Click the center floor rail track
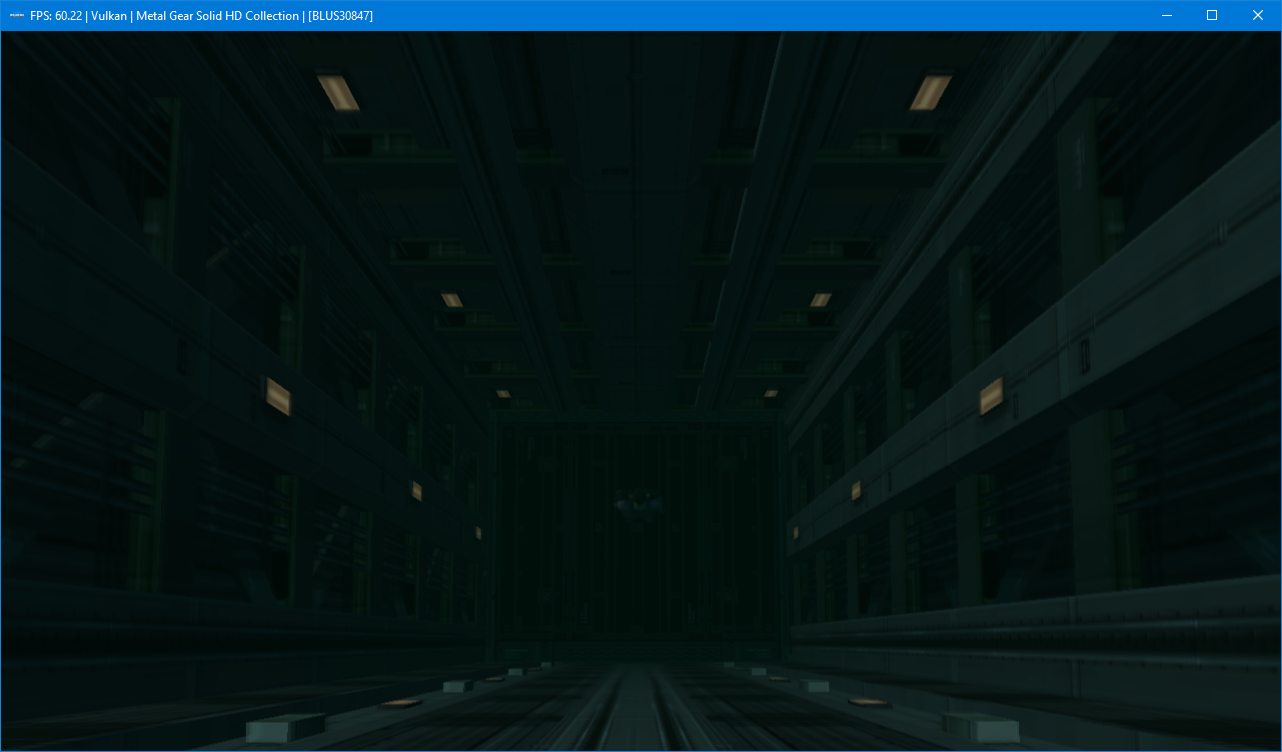Viewport: 1282px width, 752px height. [x=640, y=710]
